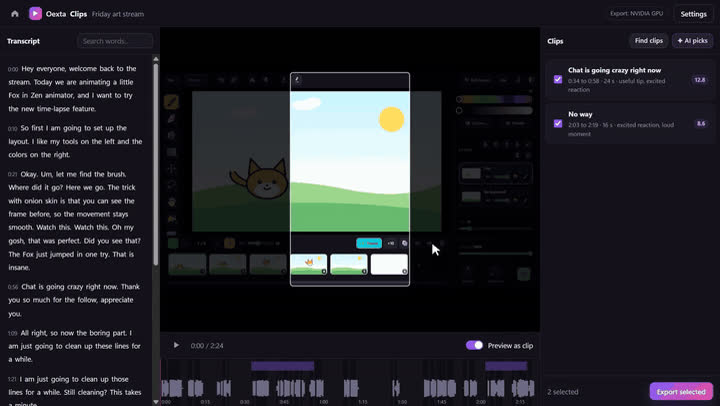Open the "Chat is going crazy right now" clip title
The image size is (720, 406).
tap(614, 70)
